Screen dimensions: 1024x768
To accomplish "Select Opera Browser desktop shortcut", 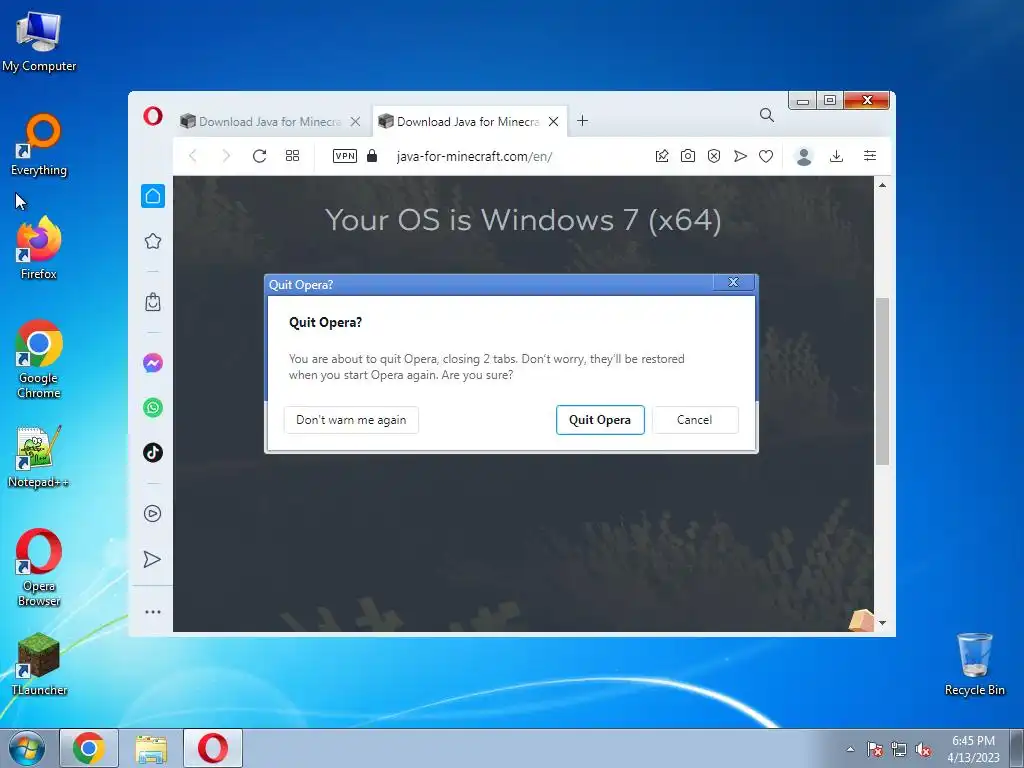I will click(39, 568).
